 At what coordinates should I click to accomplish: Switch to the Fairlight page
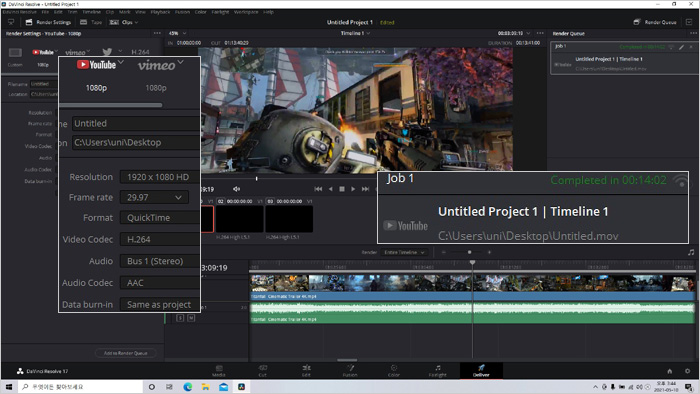(438, 371)
